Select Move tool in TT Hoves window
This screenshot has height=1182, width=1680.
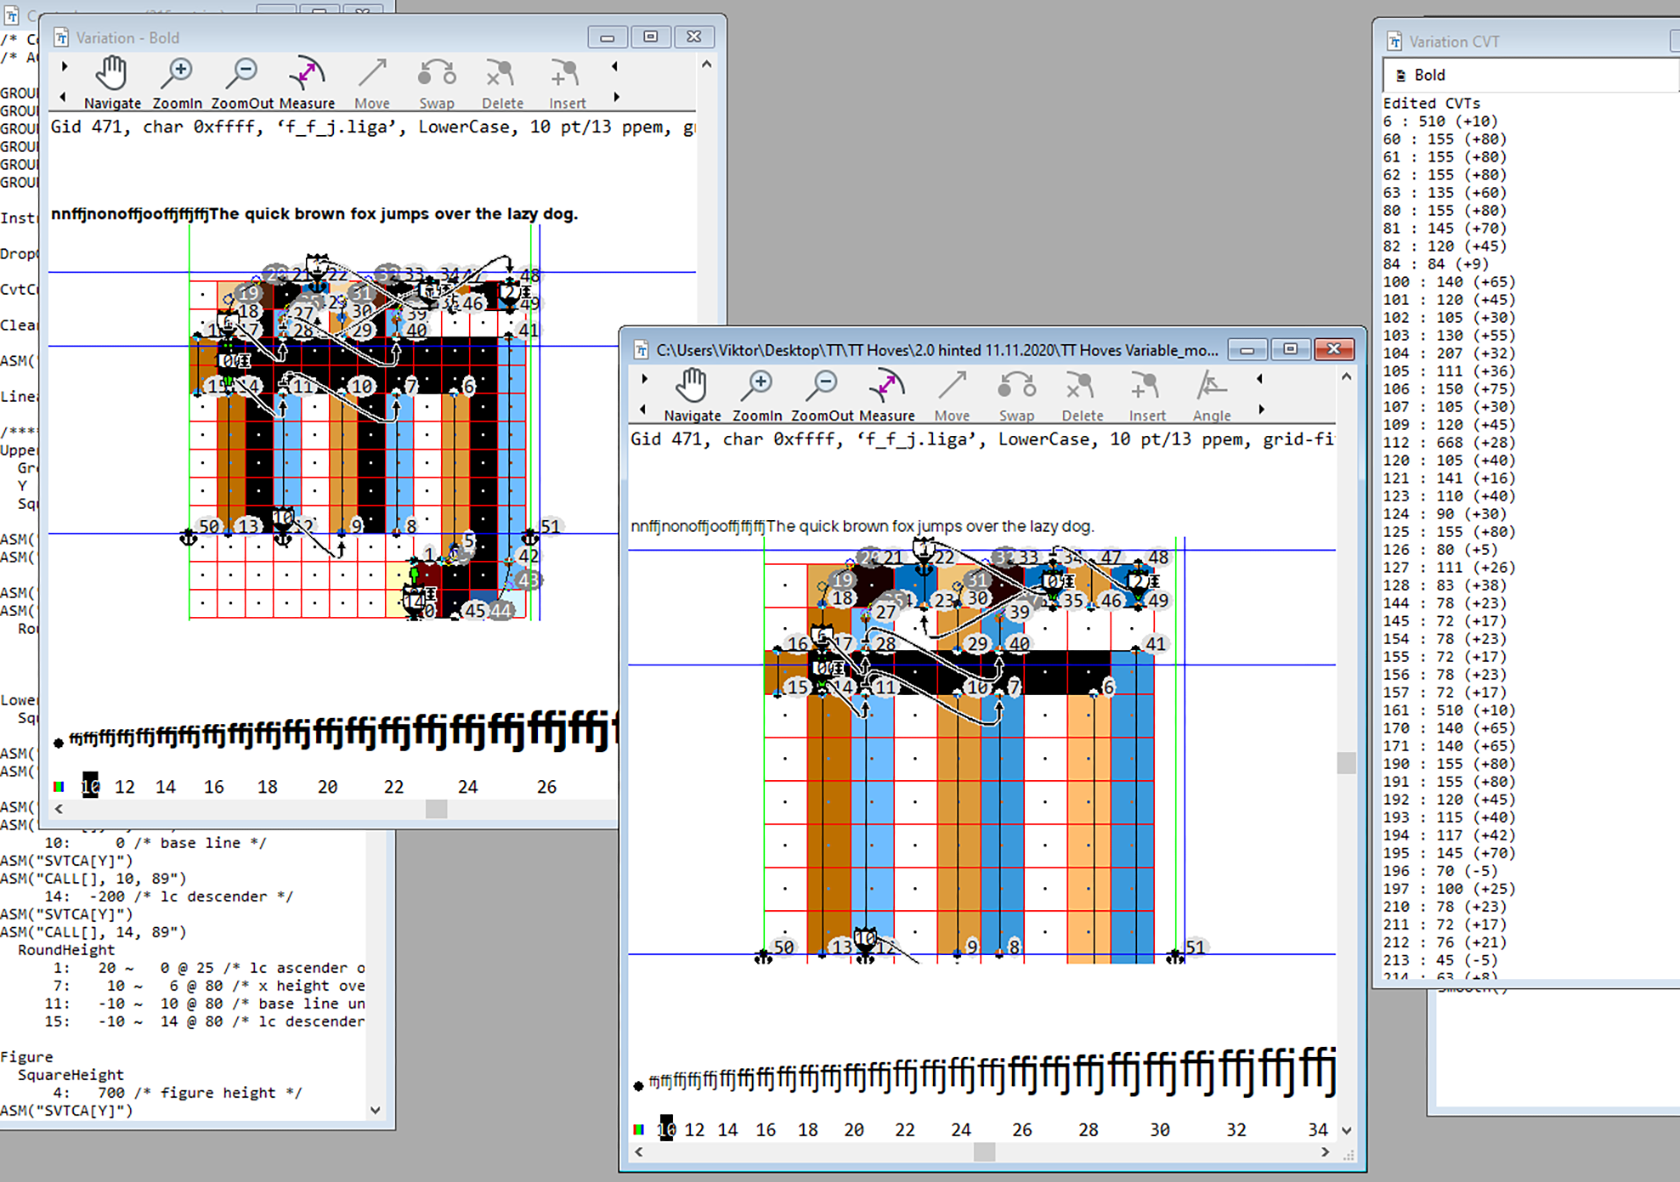coord(952,395)
